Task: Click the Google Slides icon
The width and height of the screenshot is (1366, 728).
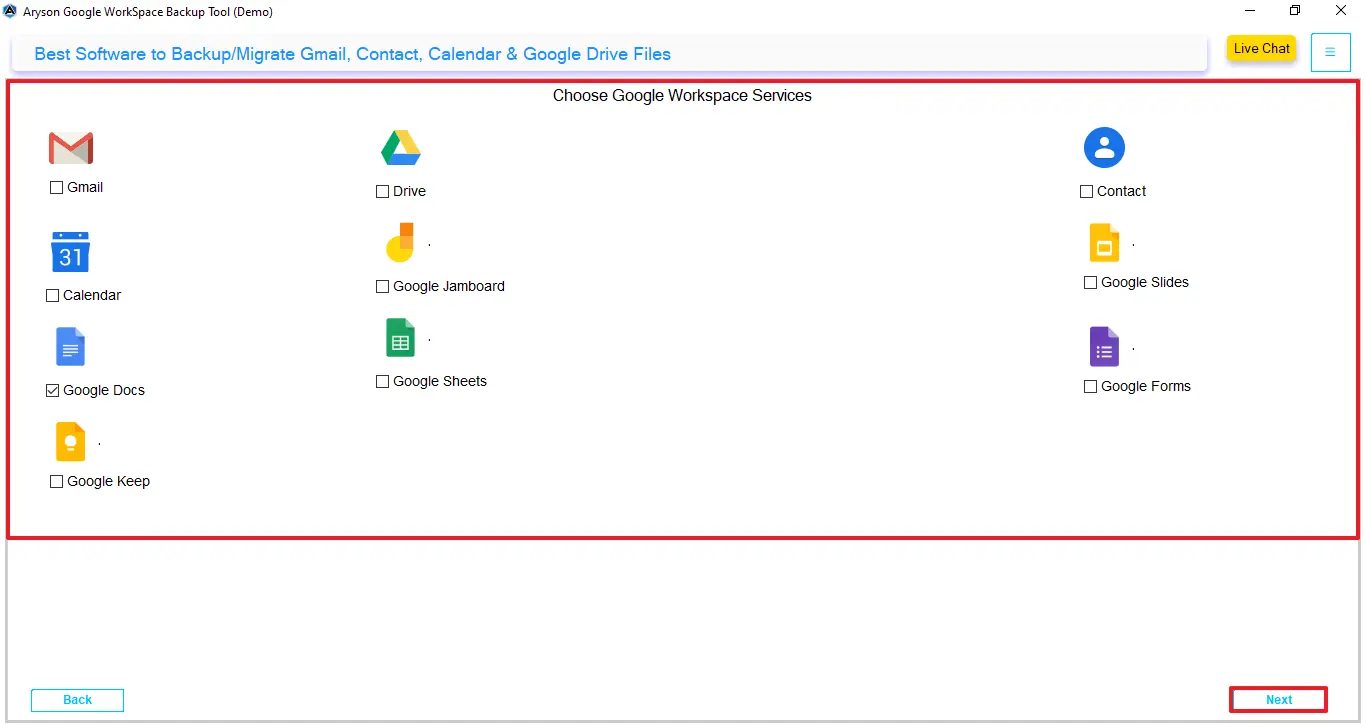Action: tap(1104, 242)
